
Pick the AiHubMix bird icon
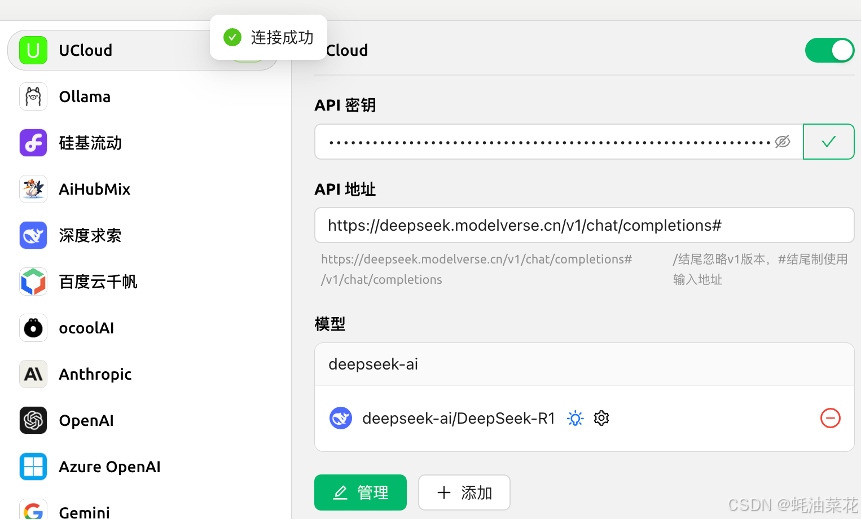coord(33,189)
